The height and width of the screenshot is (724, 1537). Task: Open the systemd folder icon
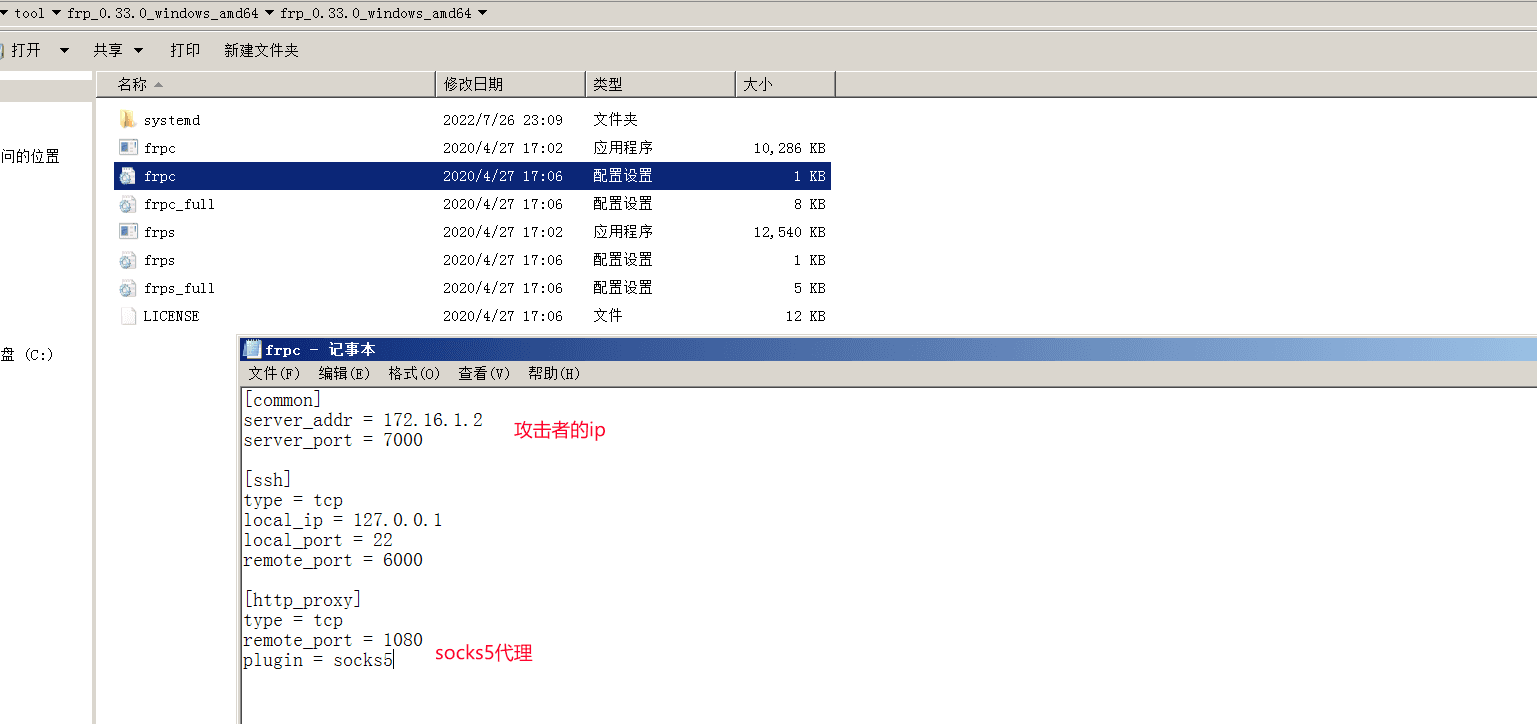click(x=127, y=120)
